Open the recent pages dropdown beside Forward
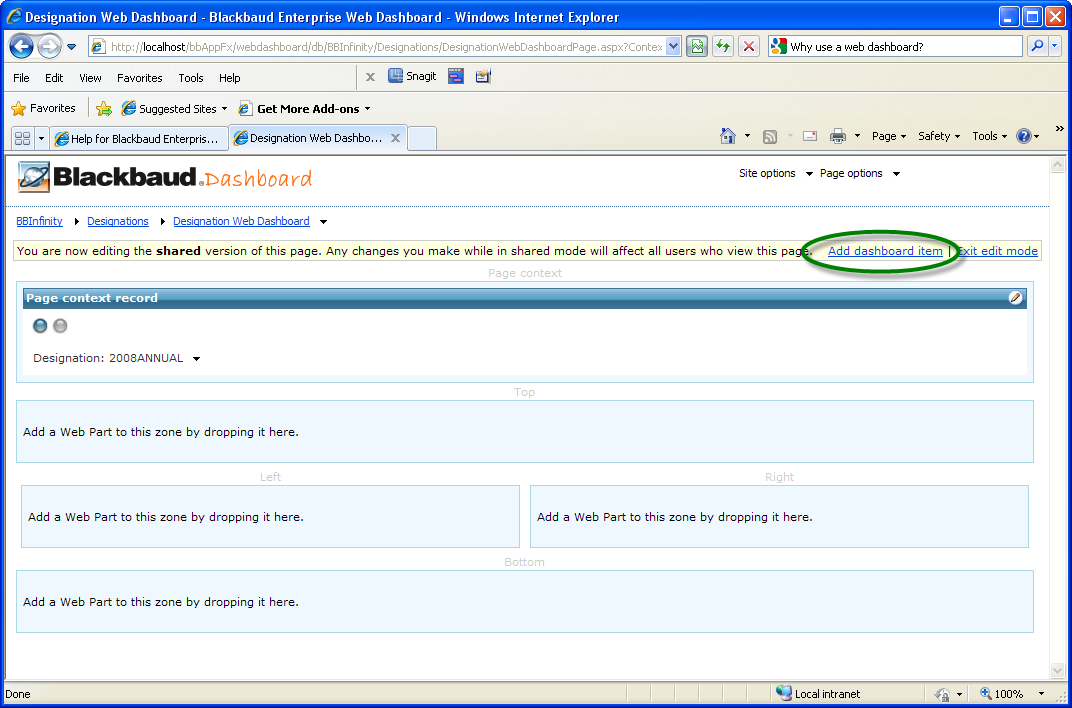The width and height of the screenshot is (1072, 708). pyautogui.click(x=71, y=47)
